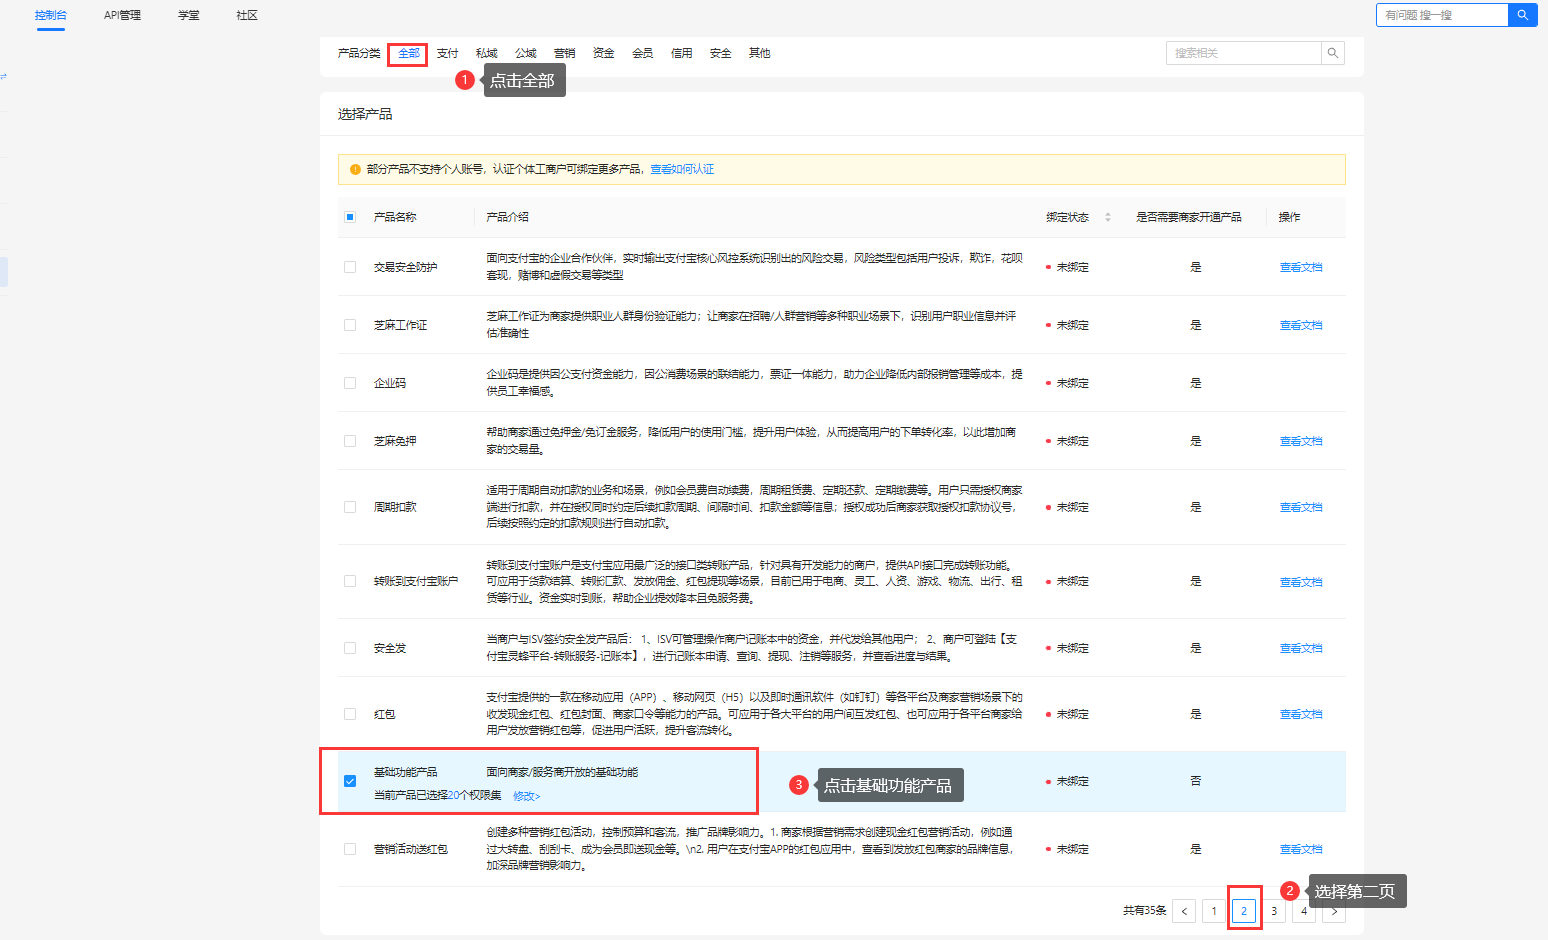This screenshot has height=940, width=1548.
Task: Uncheck the 基础功能产品 checkbox
Action: 350,781
